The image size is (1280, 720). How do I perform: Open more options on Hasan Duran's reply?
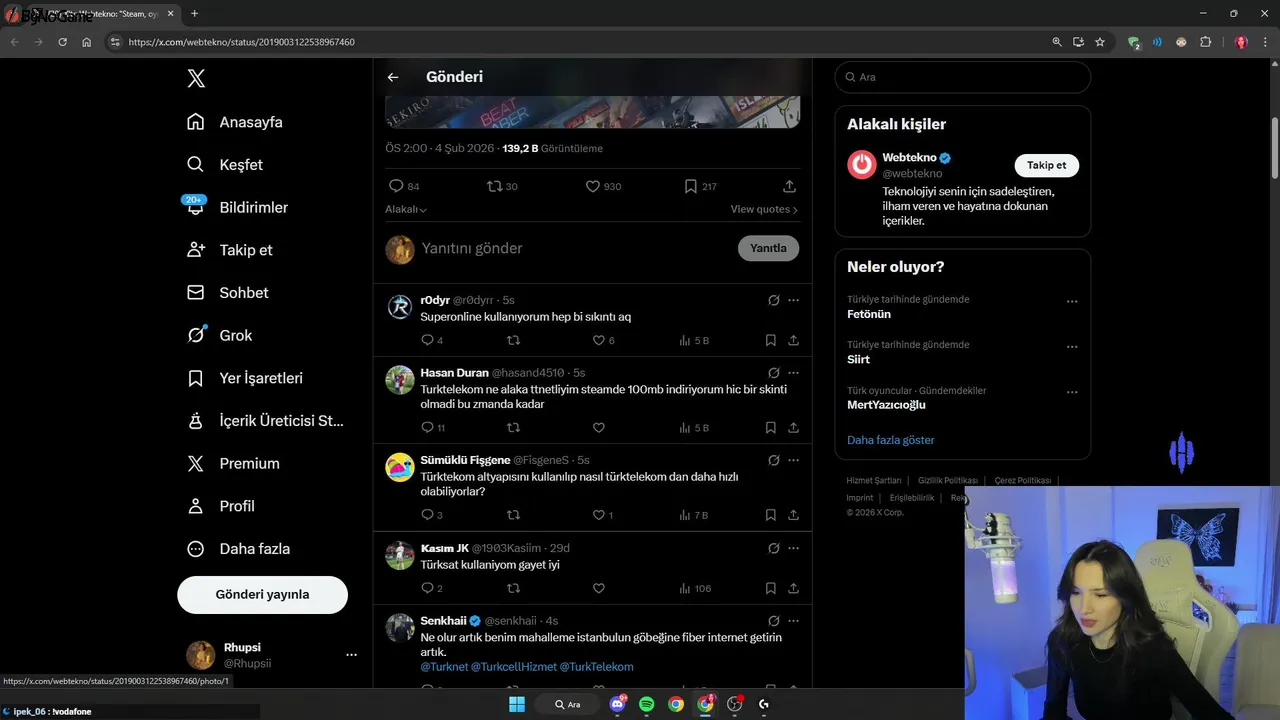[793, 373]
